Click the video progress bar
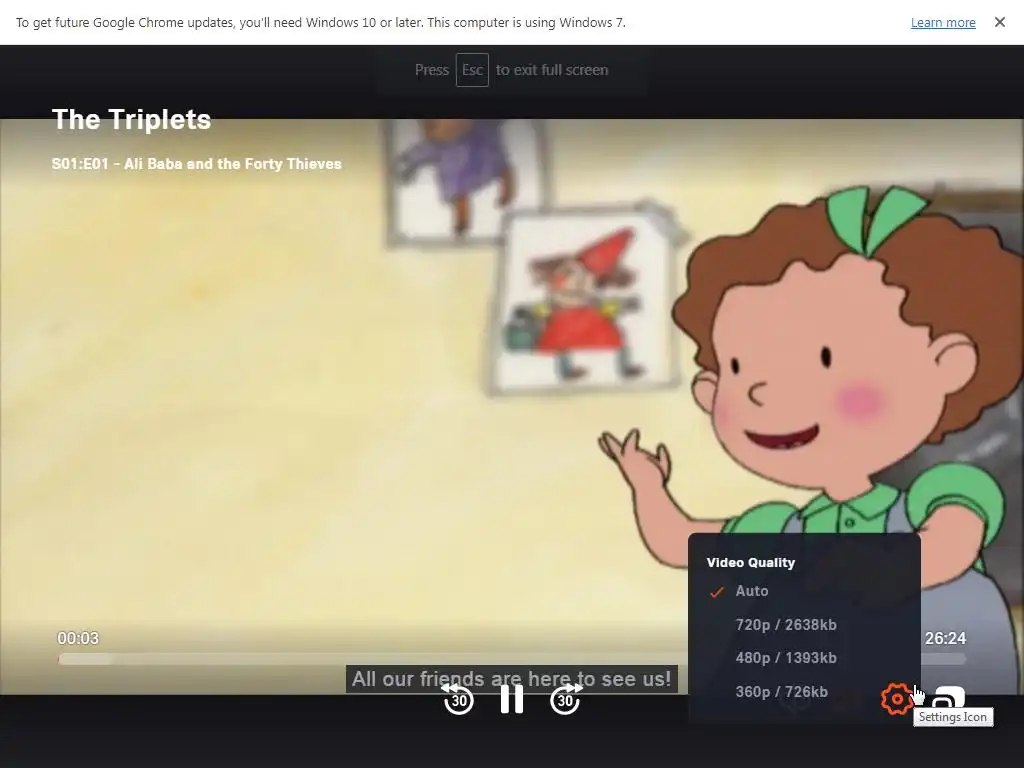This screenshot has width=1024, height=768. pyautogui.click(x=511, y=660)
